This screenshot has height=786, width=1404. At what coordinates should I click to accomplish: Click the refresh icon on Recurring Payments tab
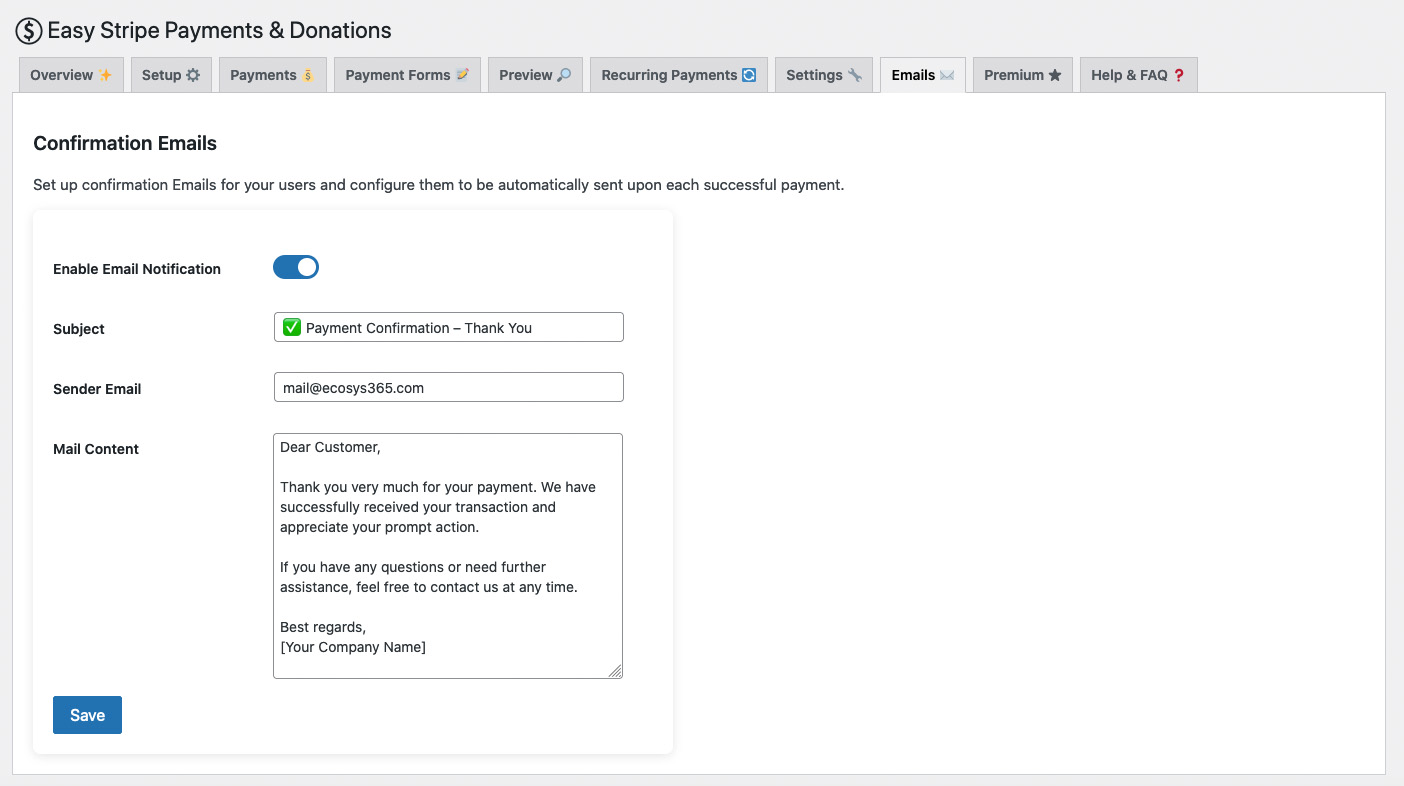[750, 74]
